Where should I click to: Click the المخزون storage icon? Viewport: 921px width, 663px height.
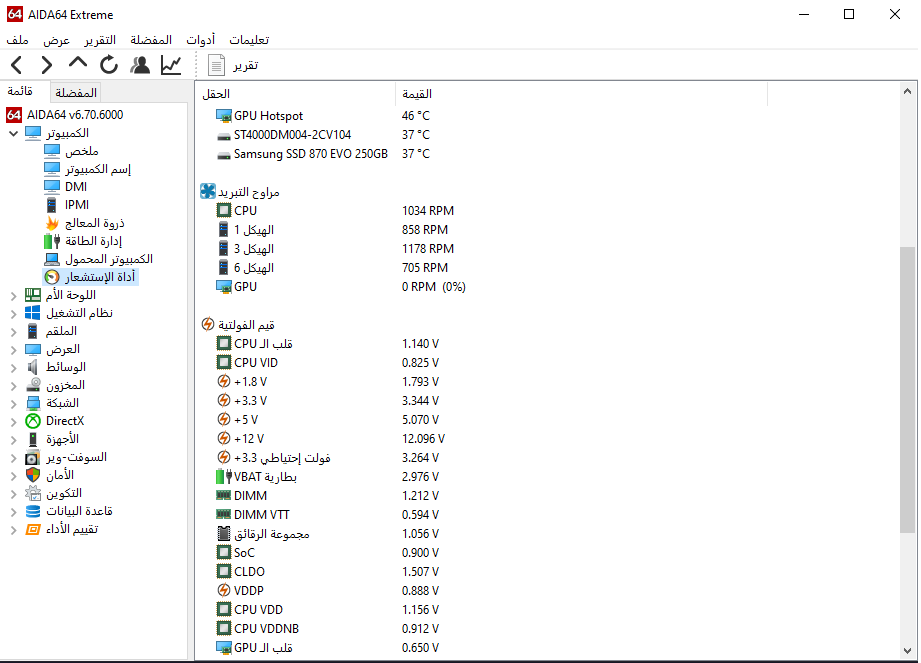point(33,385)
